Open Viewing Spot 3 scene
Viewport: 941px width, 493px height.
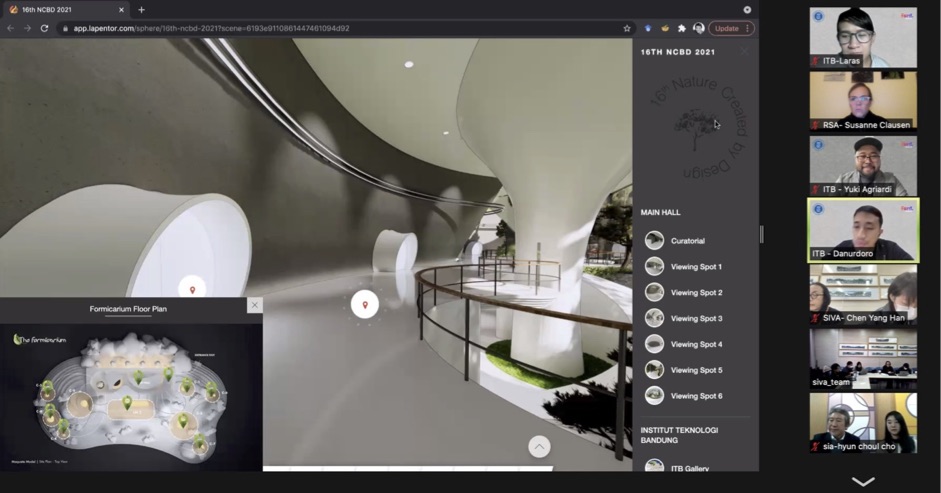click(x=695, y=319)
